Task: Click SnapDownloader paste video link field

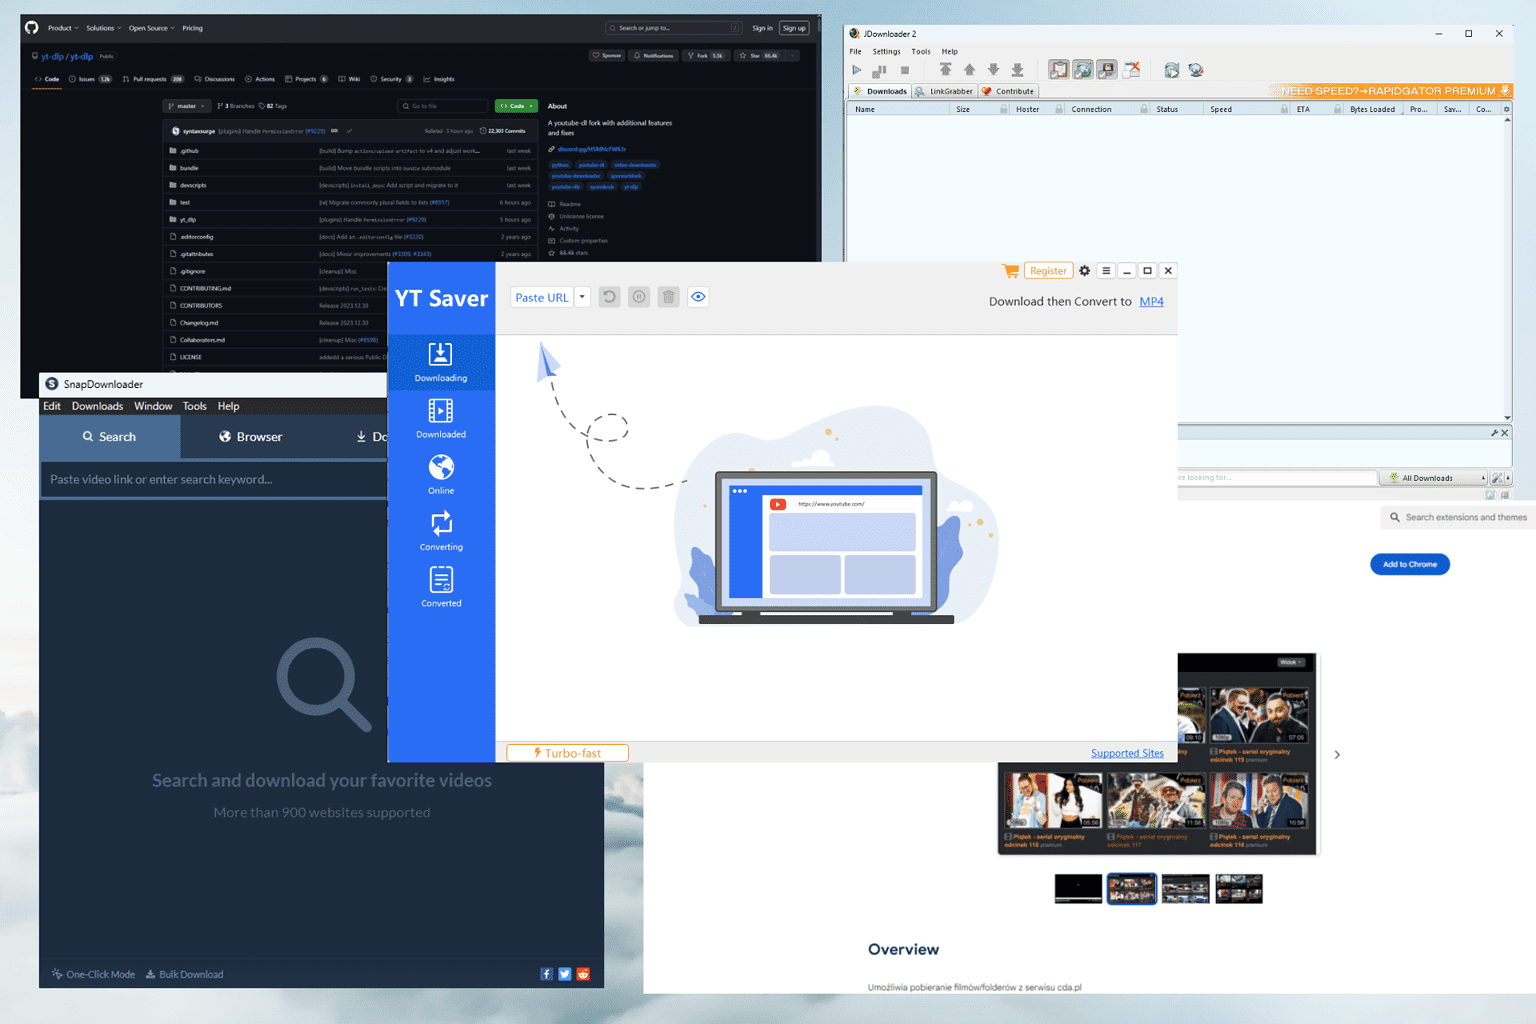Action: 215,479
